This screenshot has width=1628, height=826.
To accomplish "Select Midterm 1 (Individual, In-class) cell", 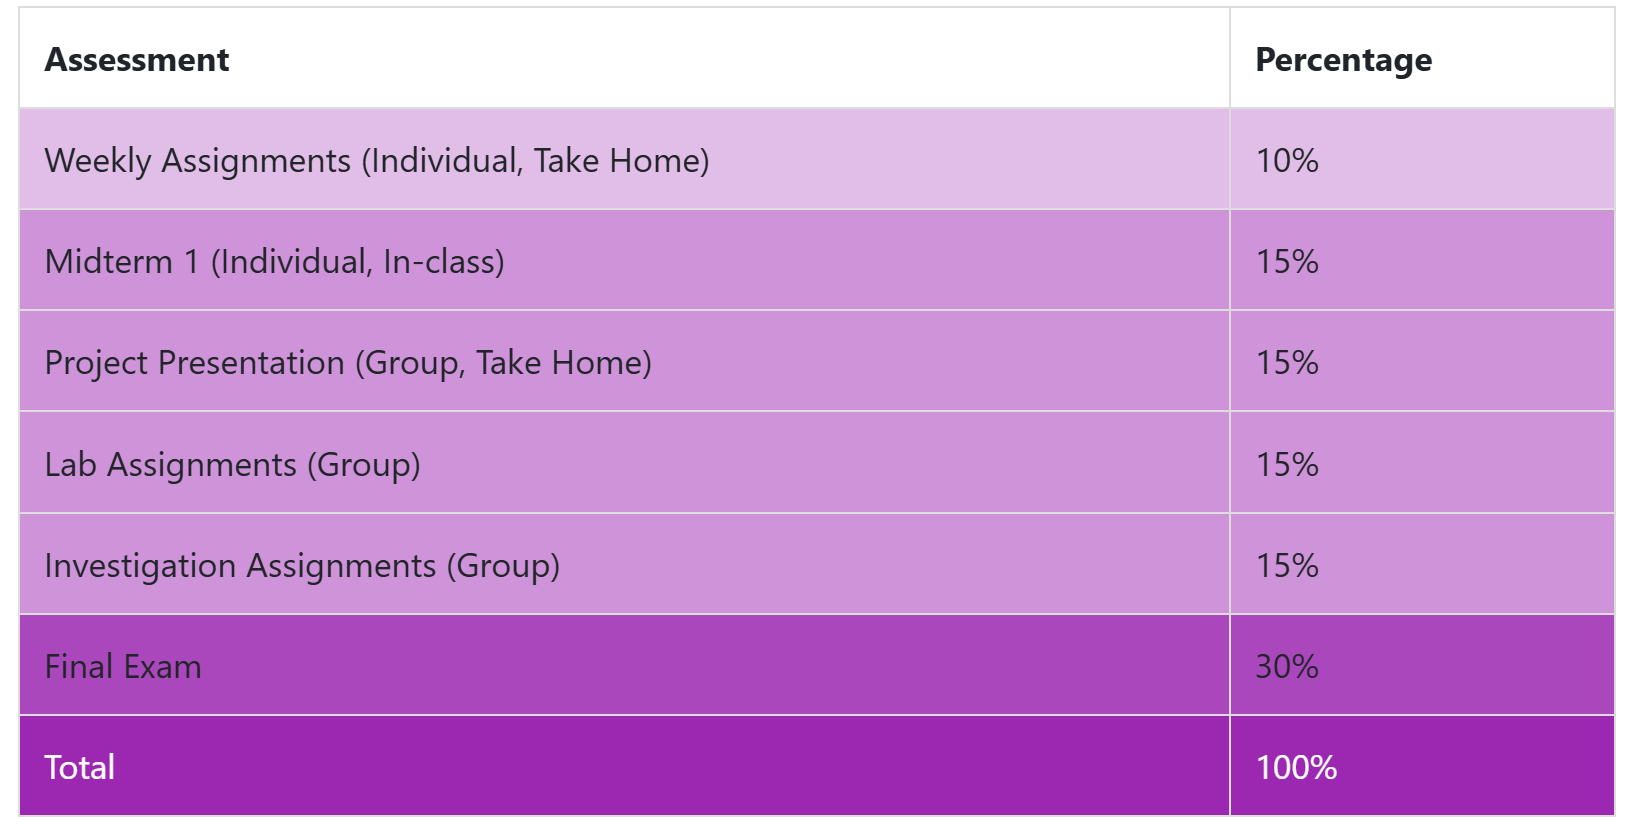I will coord(275,262).
